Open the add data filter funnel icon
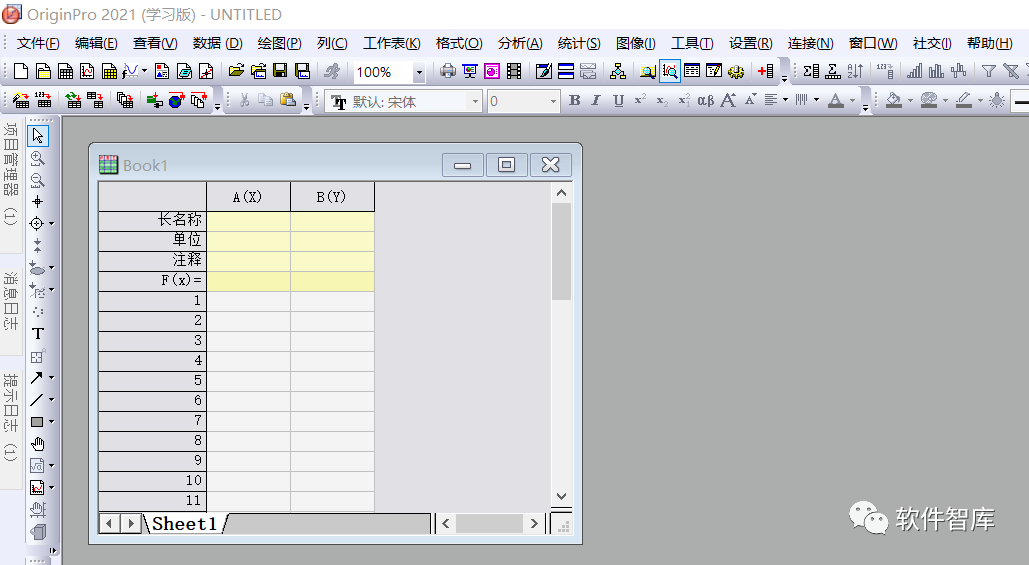This screenshot has height=565, width=1029. (x=988, y=72)
